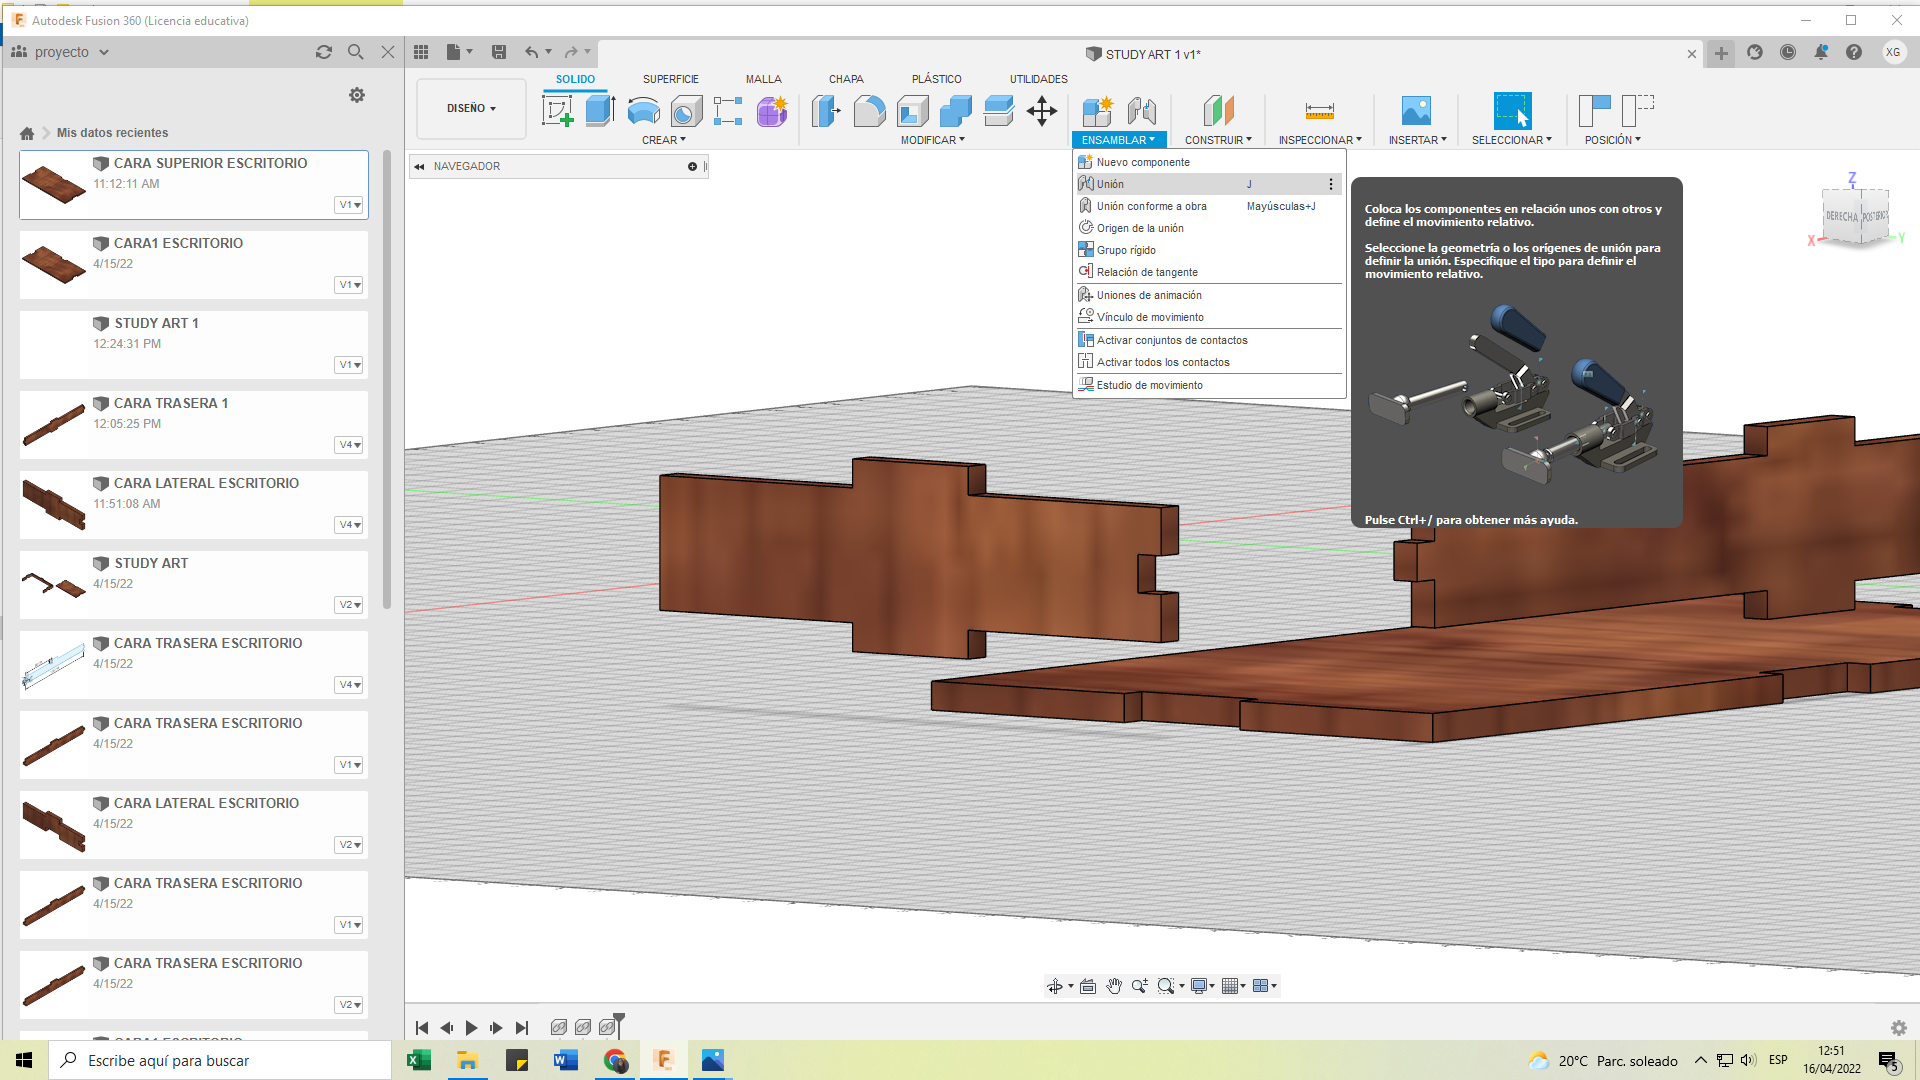Click Relación de tangente menu entry
Viewport: 1920px width, 1080px height.
pyautogui.click(x=1147, y=272)
